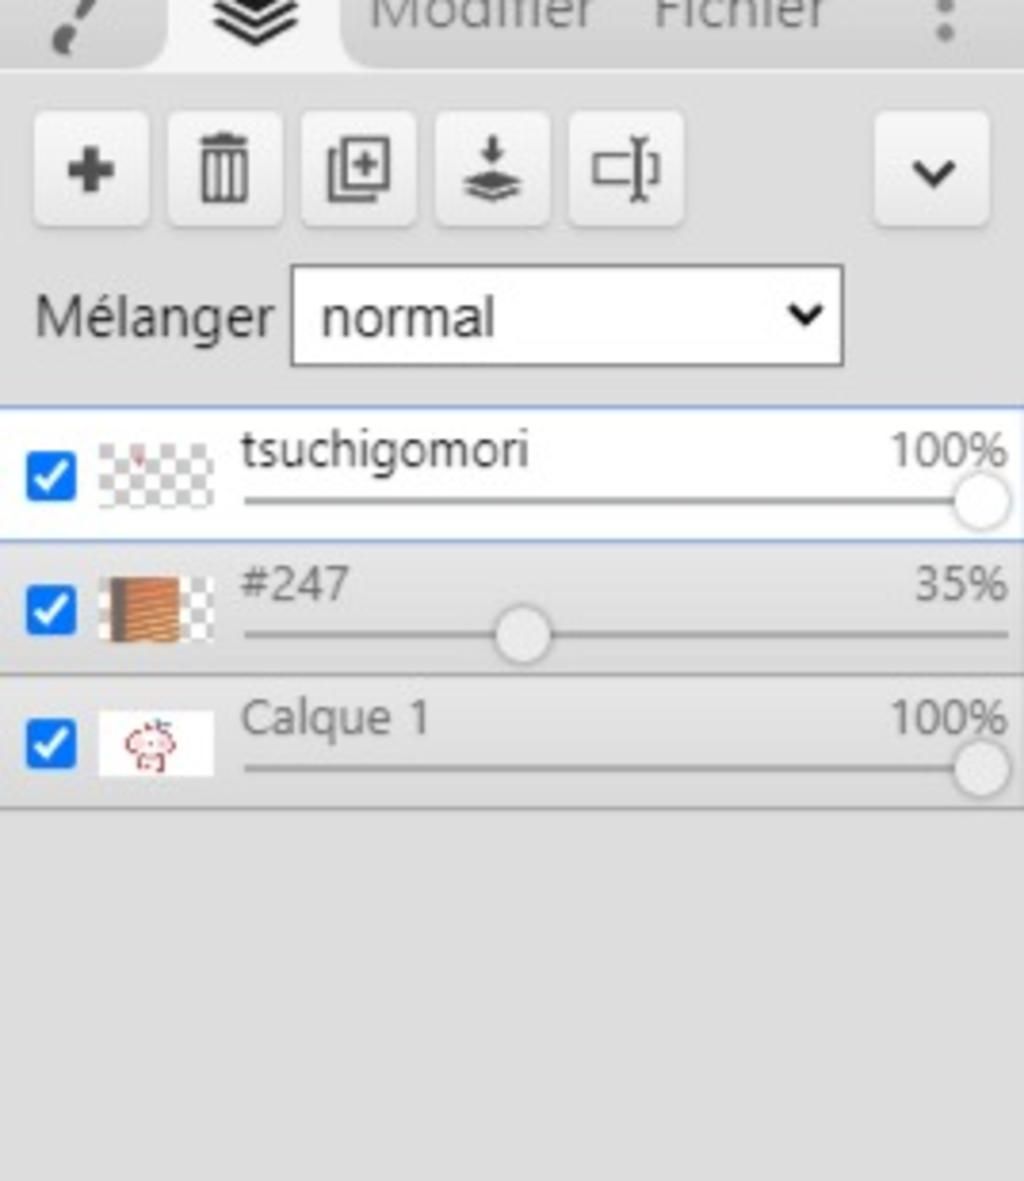This screenshot has width=1024, height=1181.
Task: Open the Mélanger blend mode dropdown
Action: [x=566, y=316]
